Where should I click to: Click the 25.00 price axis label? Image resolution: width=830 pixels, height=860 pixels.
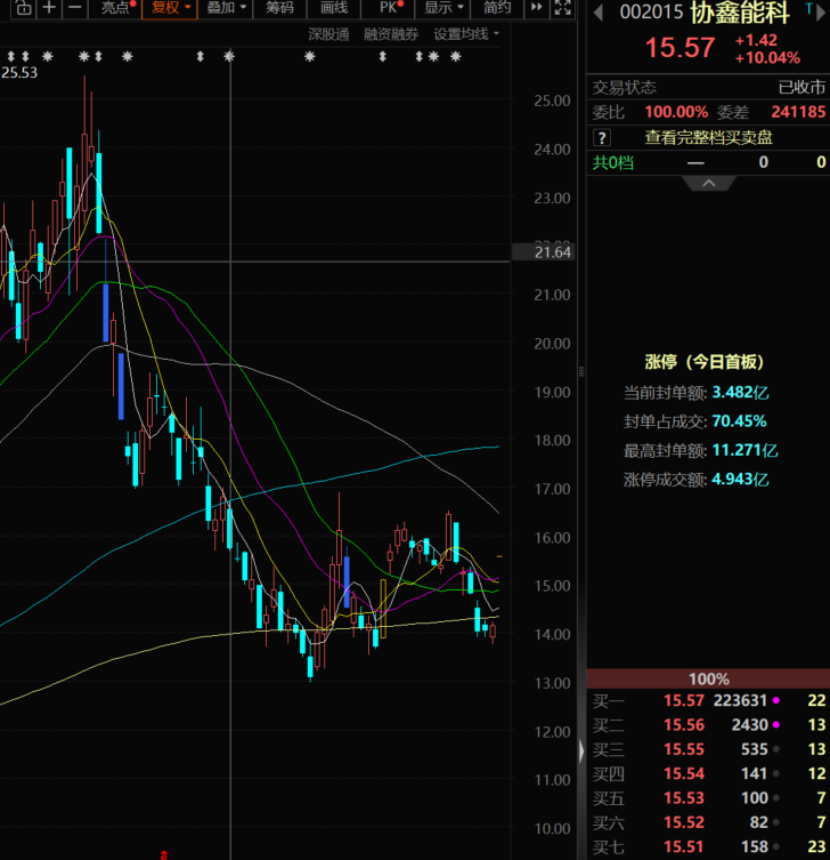(552, 101)
